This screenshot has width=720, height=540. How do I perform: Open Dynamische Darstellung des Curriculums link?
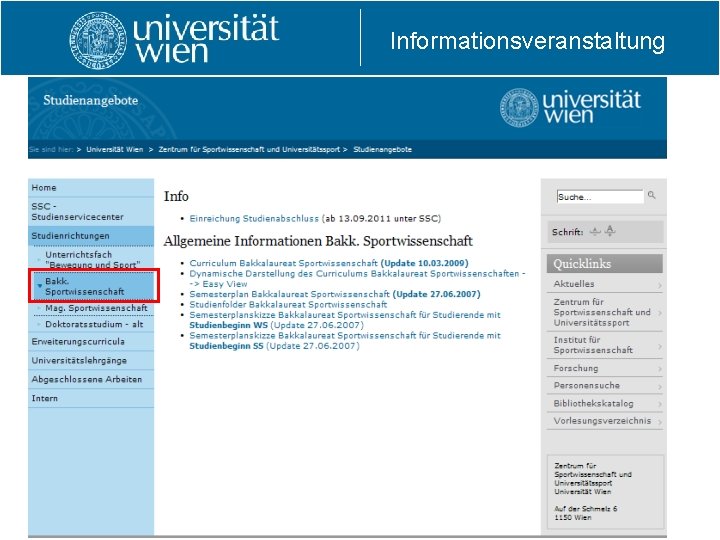(357, 279)
